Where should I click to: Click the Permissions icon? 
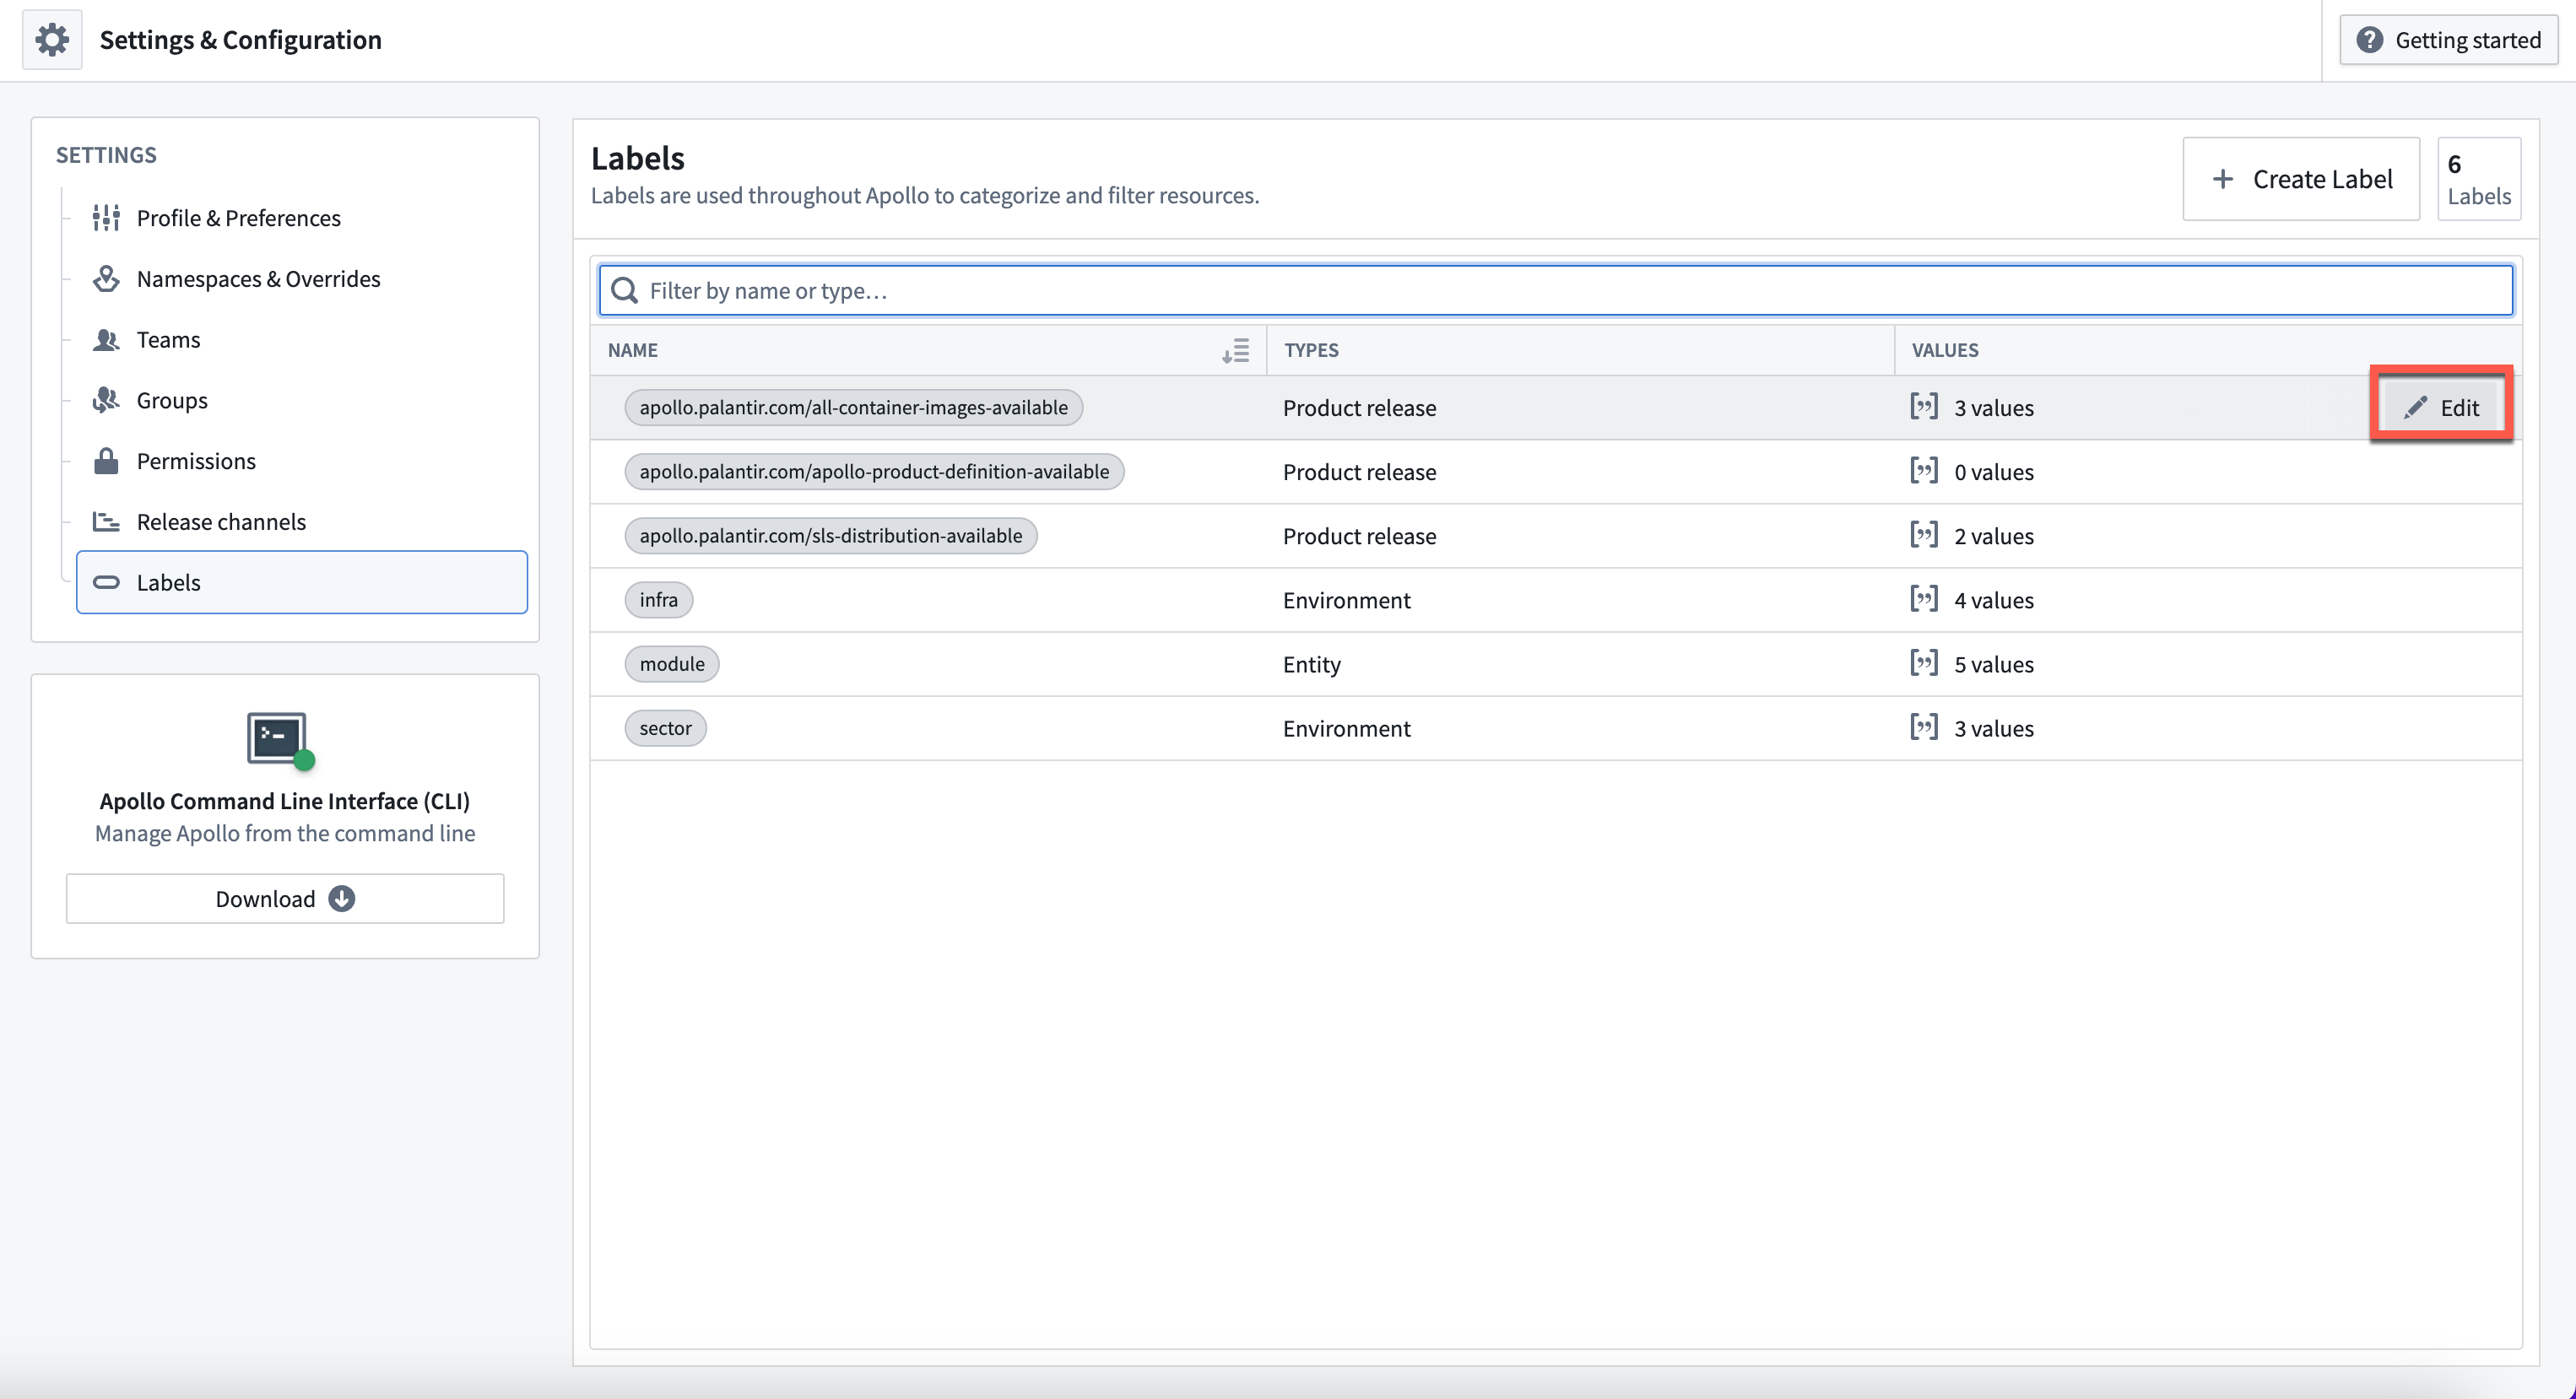pyautogui.click(x=107, y=460)
